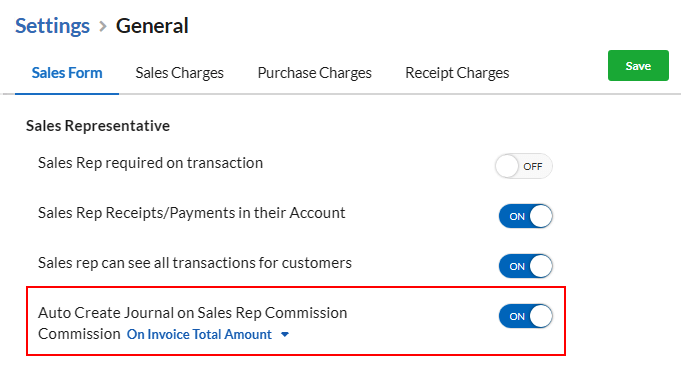The width and height of the screenshot is (681, 366).
Task: Turn off Sales Rep Receipts/Payments toggle
Action: pyautogui.click(x=526, y=216)
